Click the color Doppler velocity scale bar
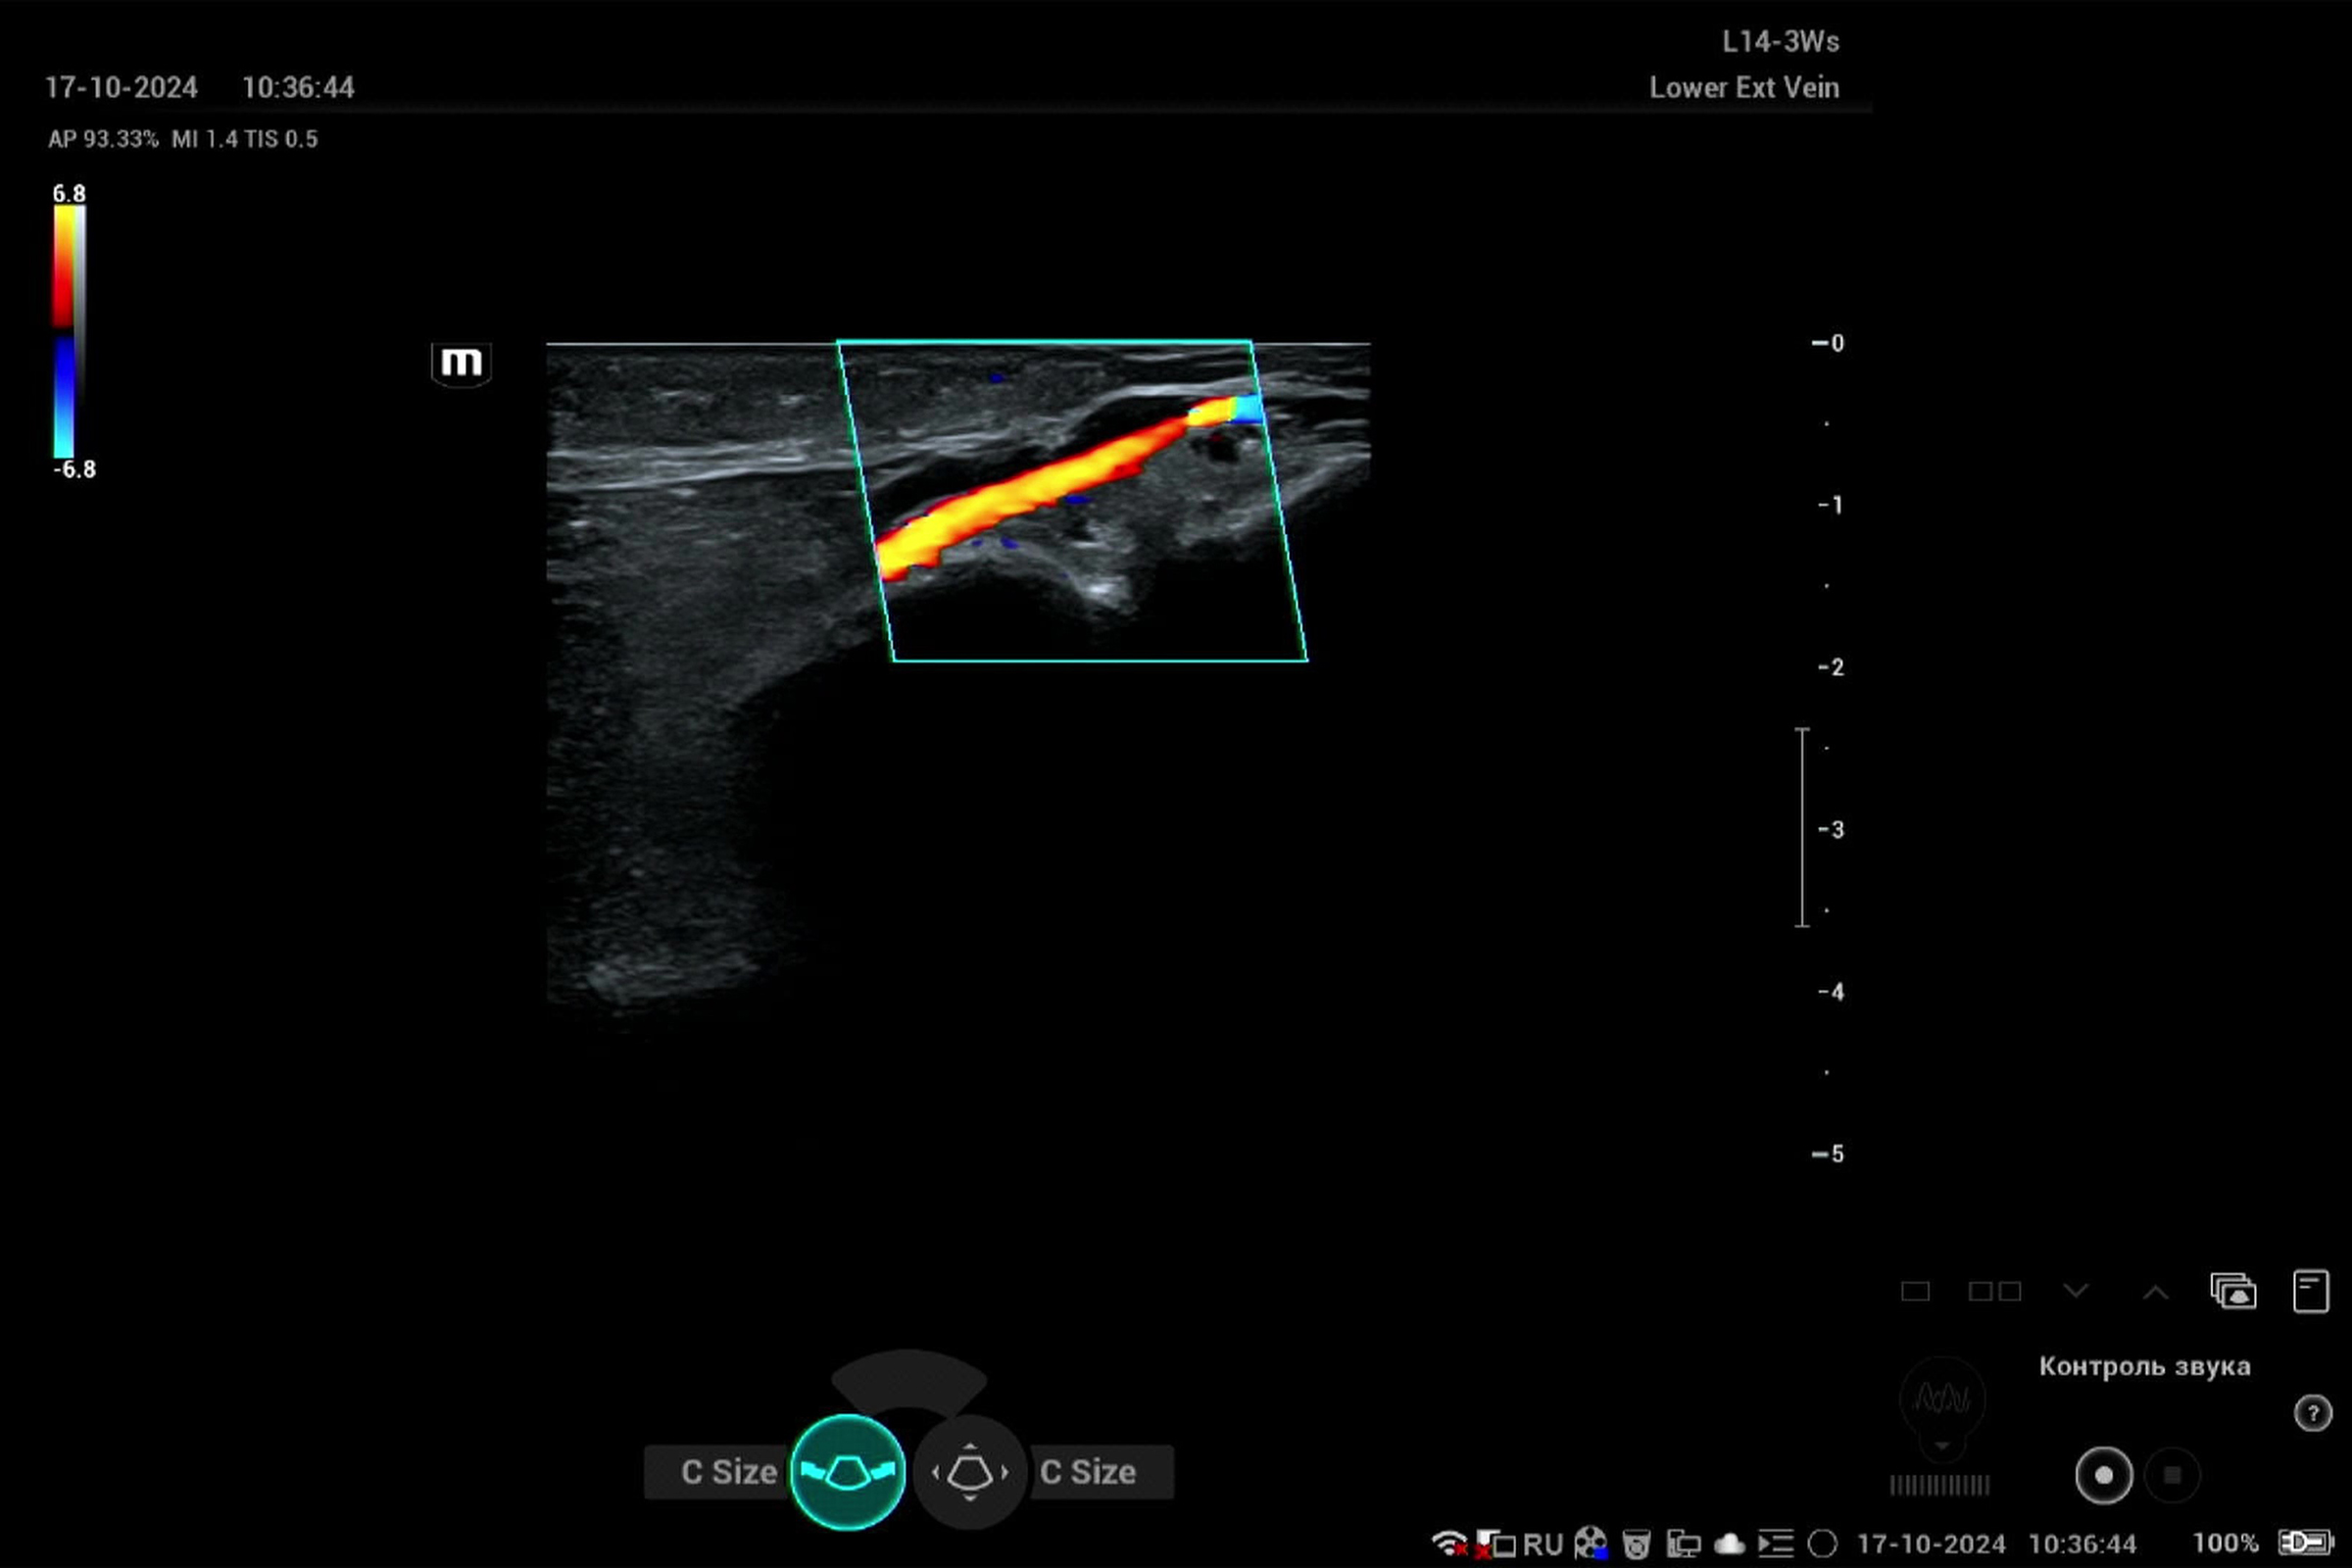This screenshot has width=2352, height=1568. (x=66, y=331)
